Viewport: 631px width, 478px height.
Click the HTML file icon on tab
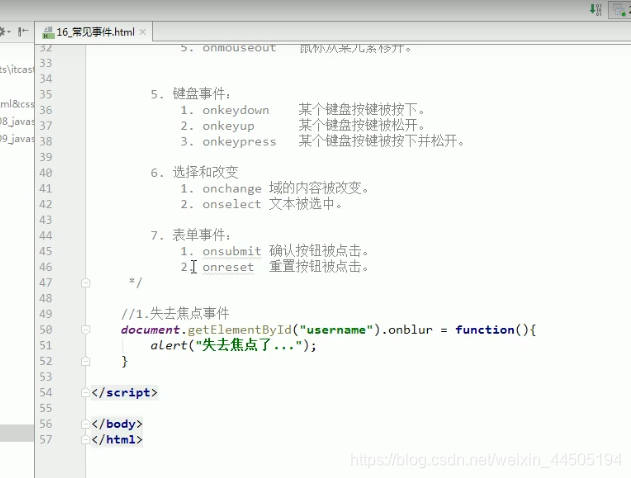click(48, 32)
